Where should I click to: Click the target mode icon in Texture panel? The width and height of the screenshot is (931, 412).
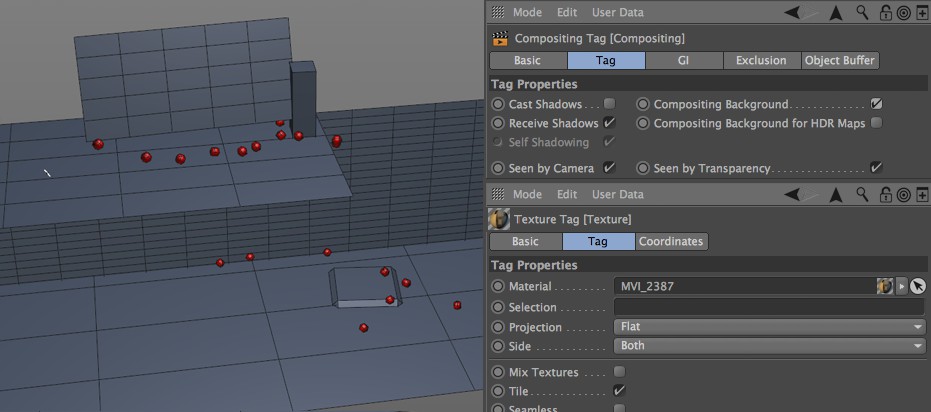click(904, 194)
